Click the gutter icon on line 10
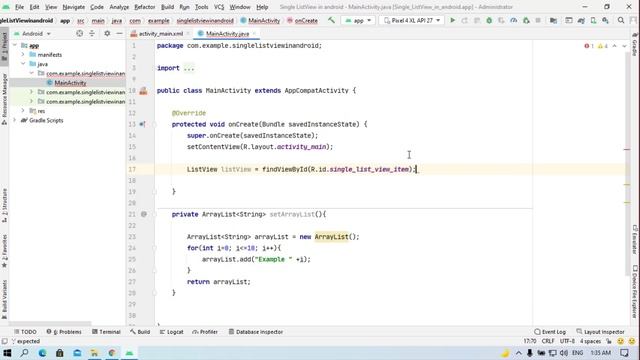Image resolution: width=640 pixels, height=360 pixels. (x=143, y=91)
